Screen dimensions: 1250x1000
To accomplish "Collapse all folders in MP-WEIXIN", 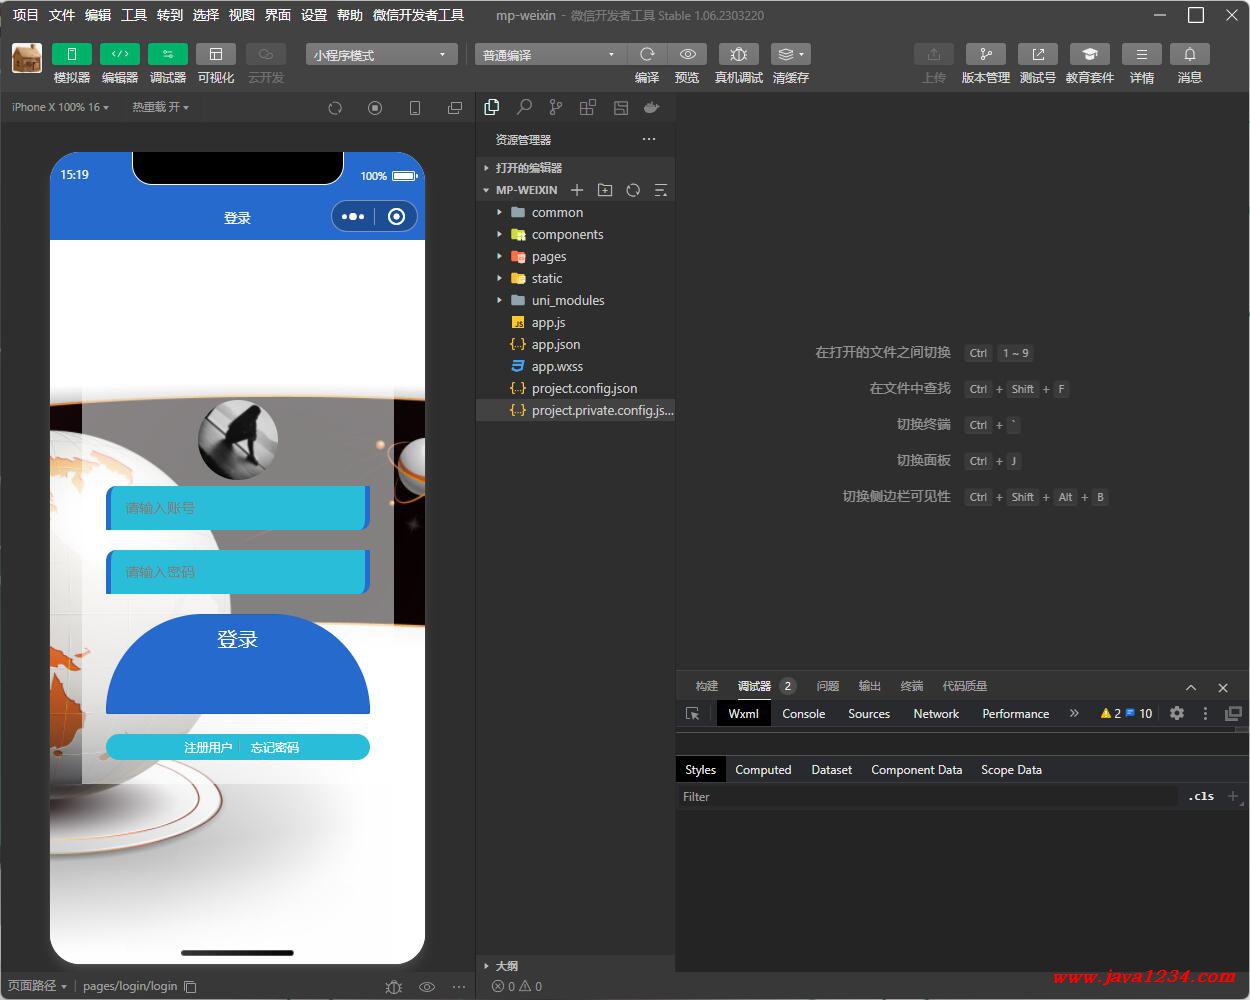I will pos(660,190).
